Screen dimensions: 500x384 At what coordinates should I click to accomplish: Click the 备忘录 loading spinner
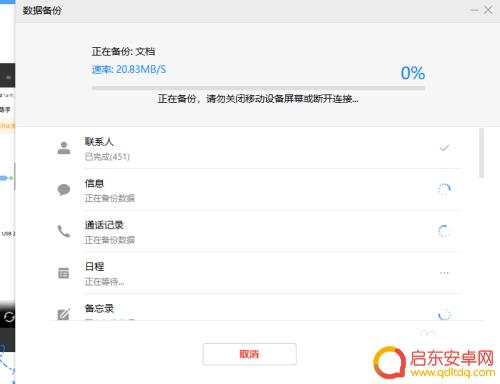pos(444,314)
